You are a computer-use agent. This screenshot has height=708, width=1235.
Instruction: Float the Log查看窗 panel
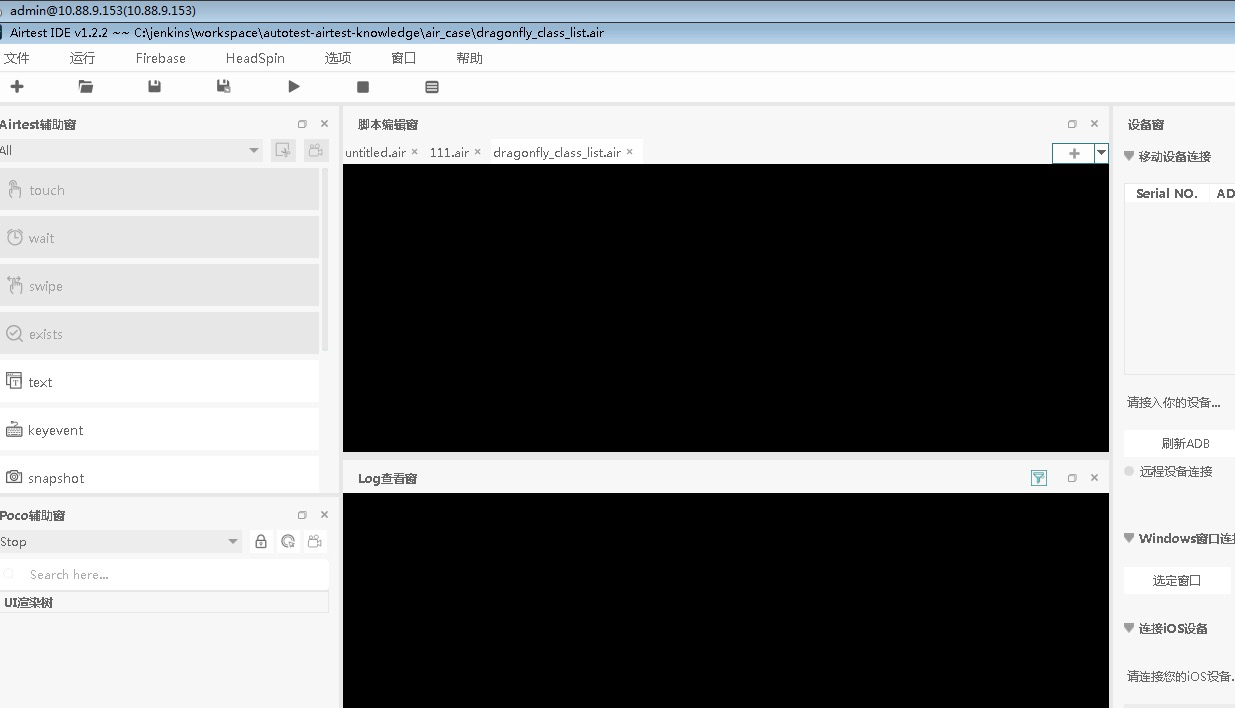pyautogui.click(x=1072, y=478)
